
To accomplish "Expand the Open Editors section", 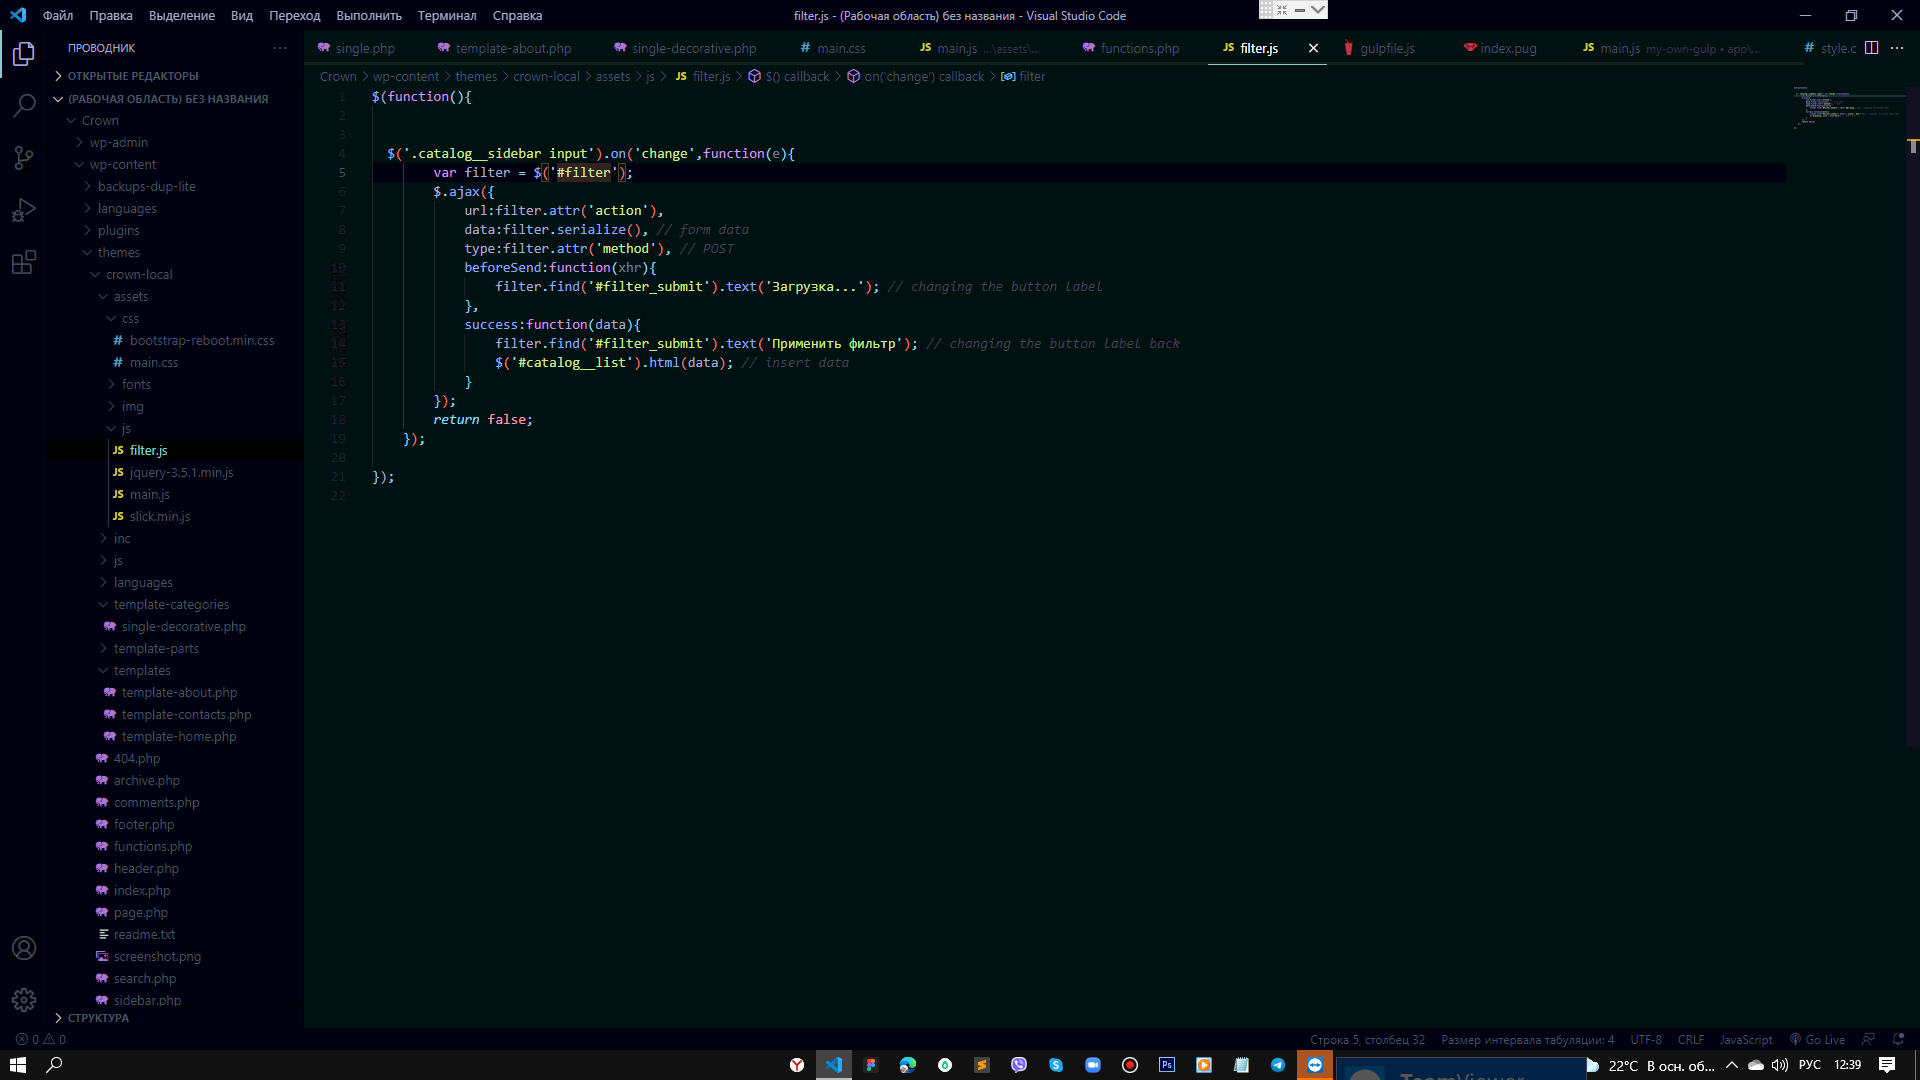I will pyautogui.click(x=132, y=76).
